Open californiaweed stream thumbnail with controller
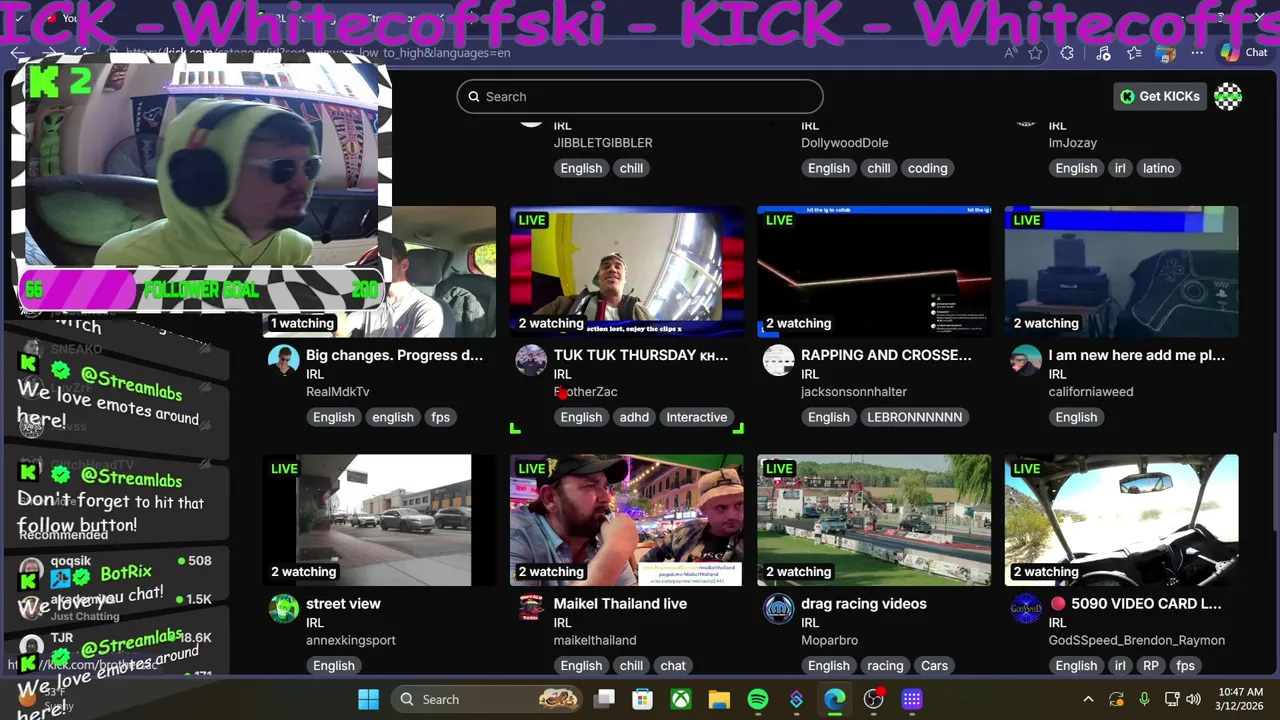 (1121, 272)
